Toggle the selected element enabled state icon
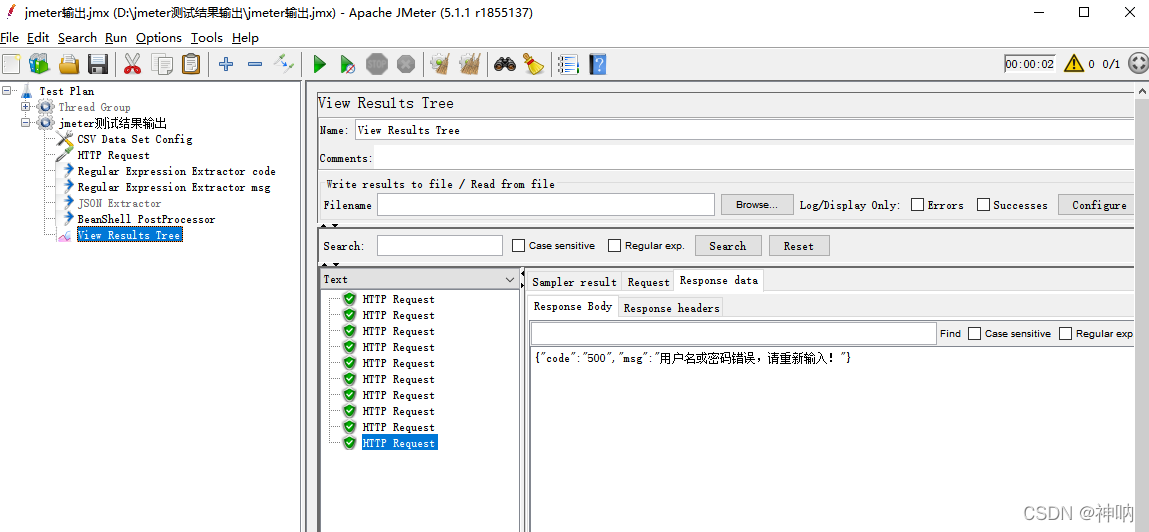This screenshot has width=1149, height=532. pyautogui.click(x=284, y=64)
